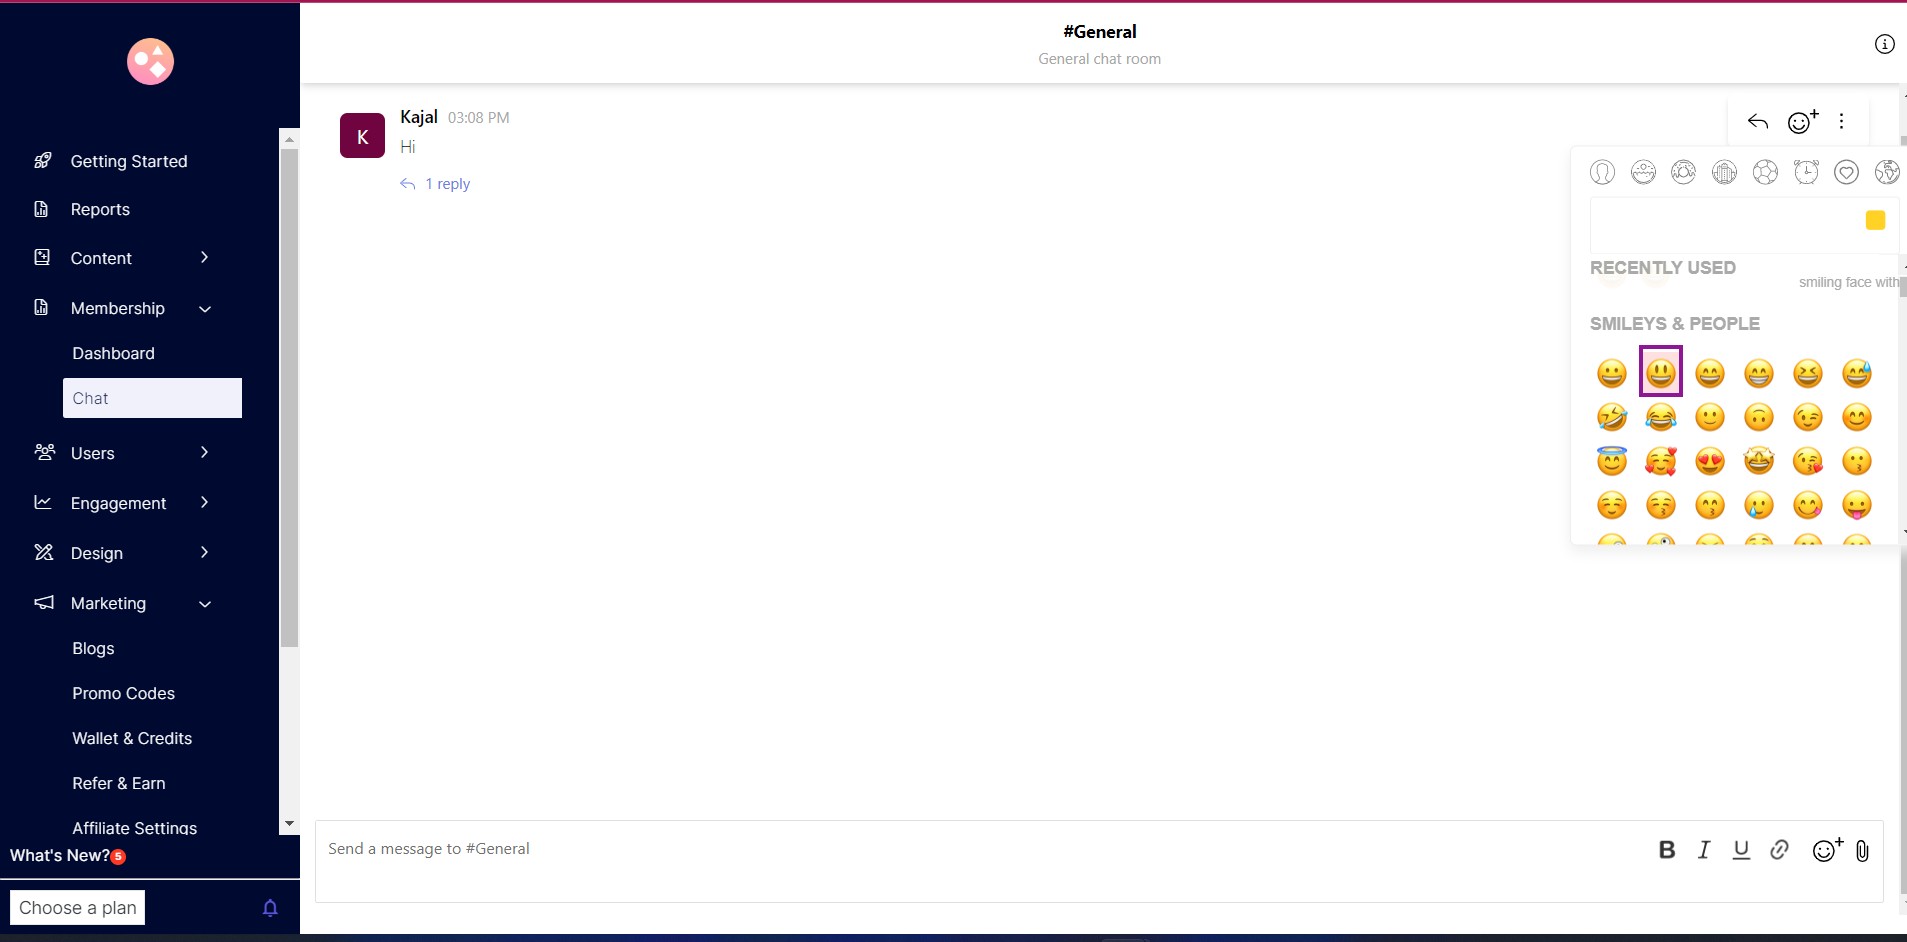Open the add reaction icon on Kajal's message
Screen dimensions: 1907x942
coord(1803,121)
